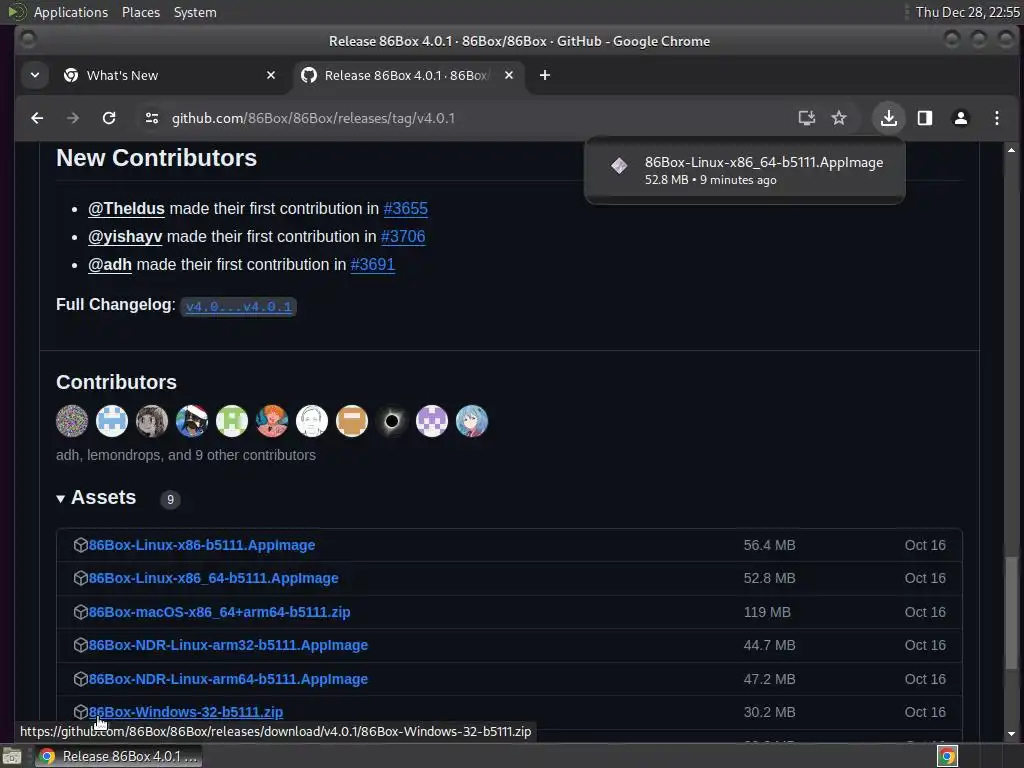The height and width of the screenshot is (768, 1024).
Task: Download 86Box-NDR-Linux-arm64-b5111.AppImage
Action: (228, 679)
